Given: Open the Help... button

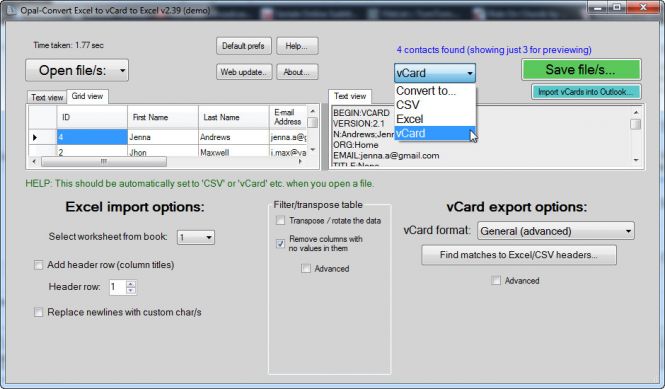Looking at the screenshot, I should click(x=297, y=46).
